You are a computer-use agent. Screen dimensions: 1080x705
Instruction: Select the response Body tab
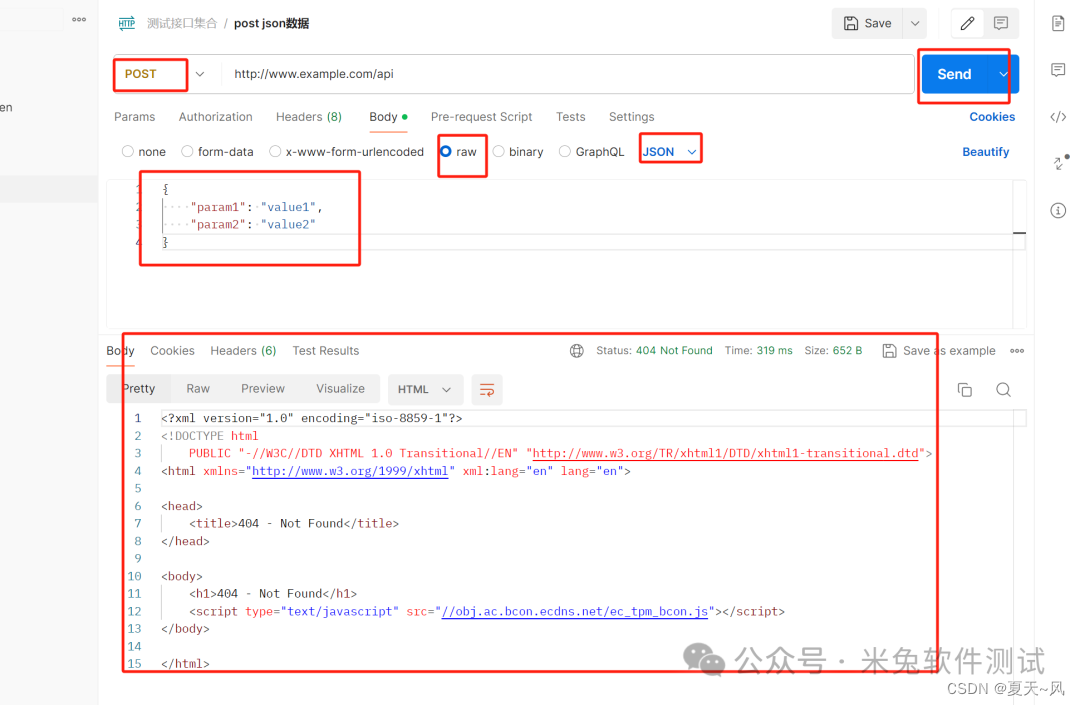point(121,351)
